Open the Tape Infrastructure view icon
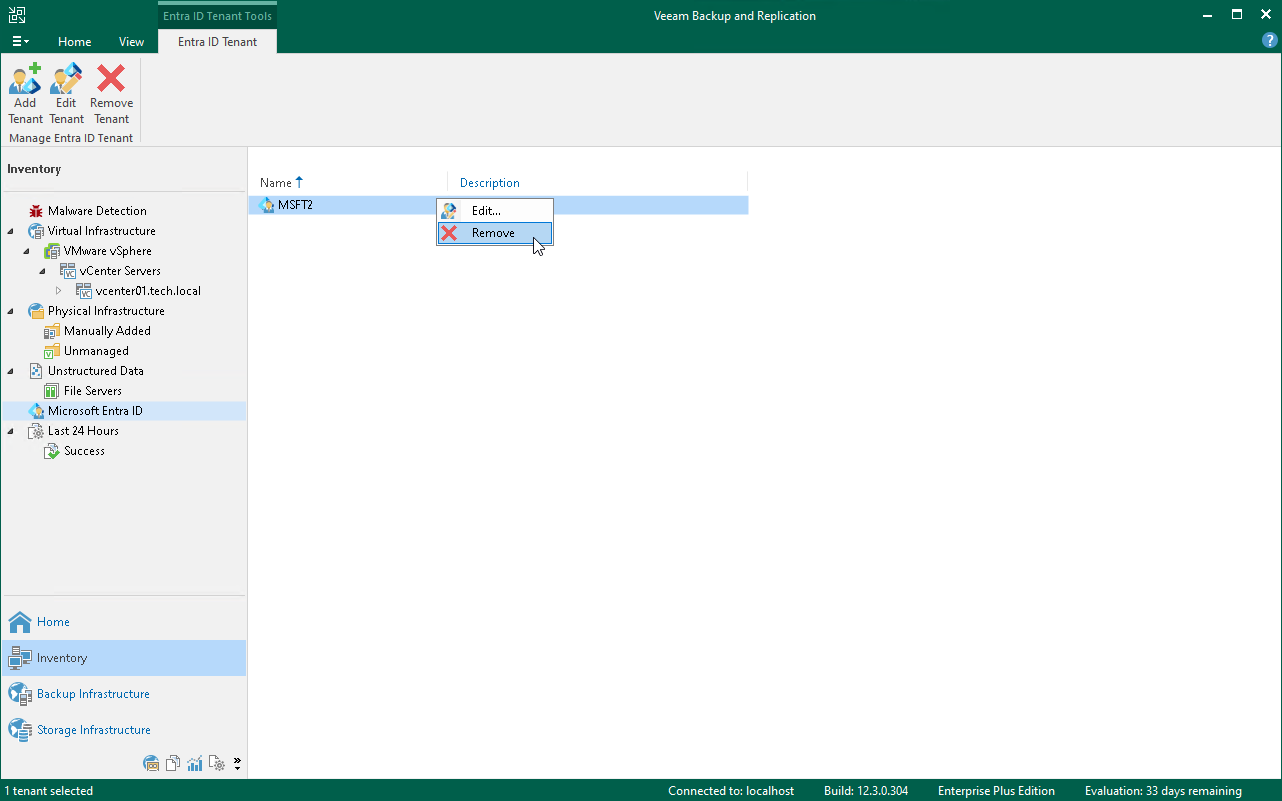Viewport: 1282px width, 801px height. point(152,764)
